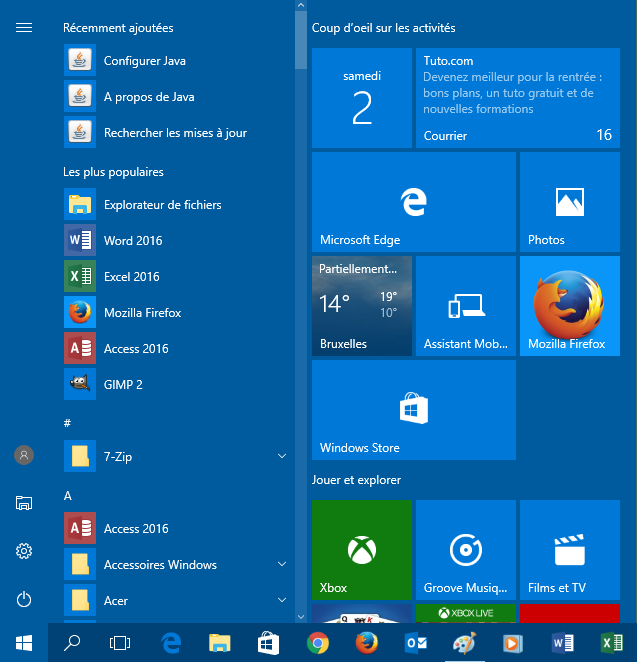Open GIMP 2 from the app list
The width and height of the screenshot is (637, 663).
tap(175, 384)
